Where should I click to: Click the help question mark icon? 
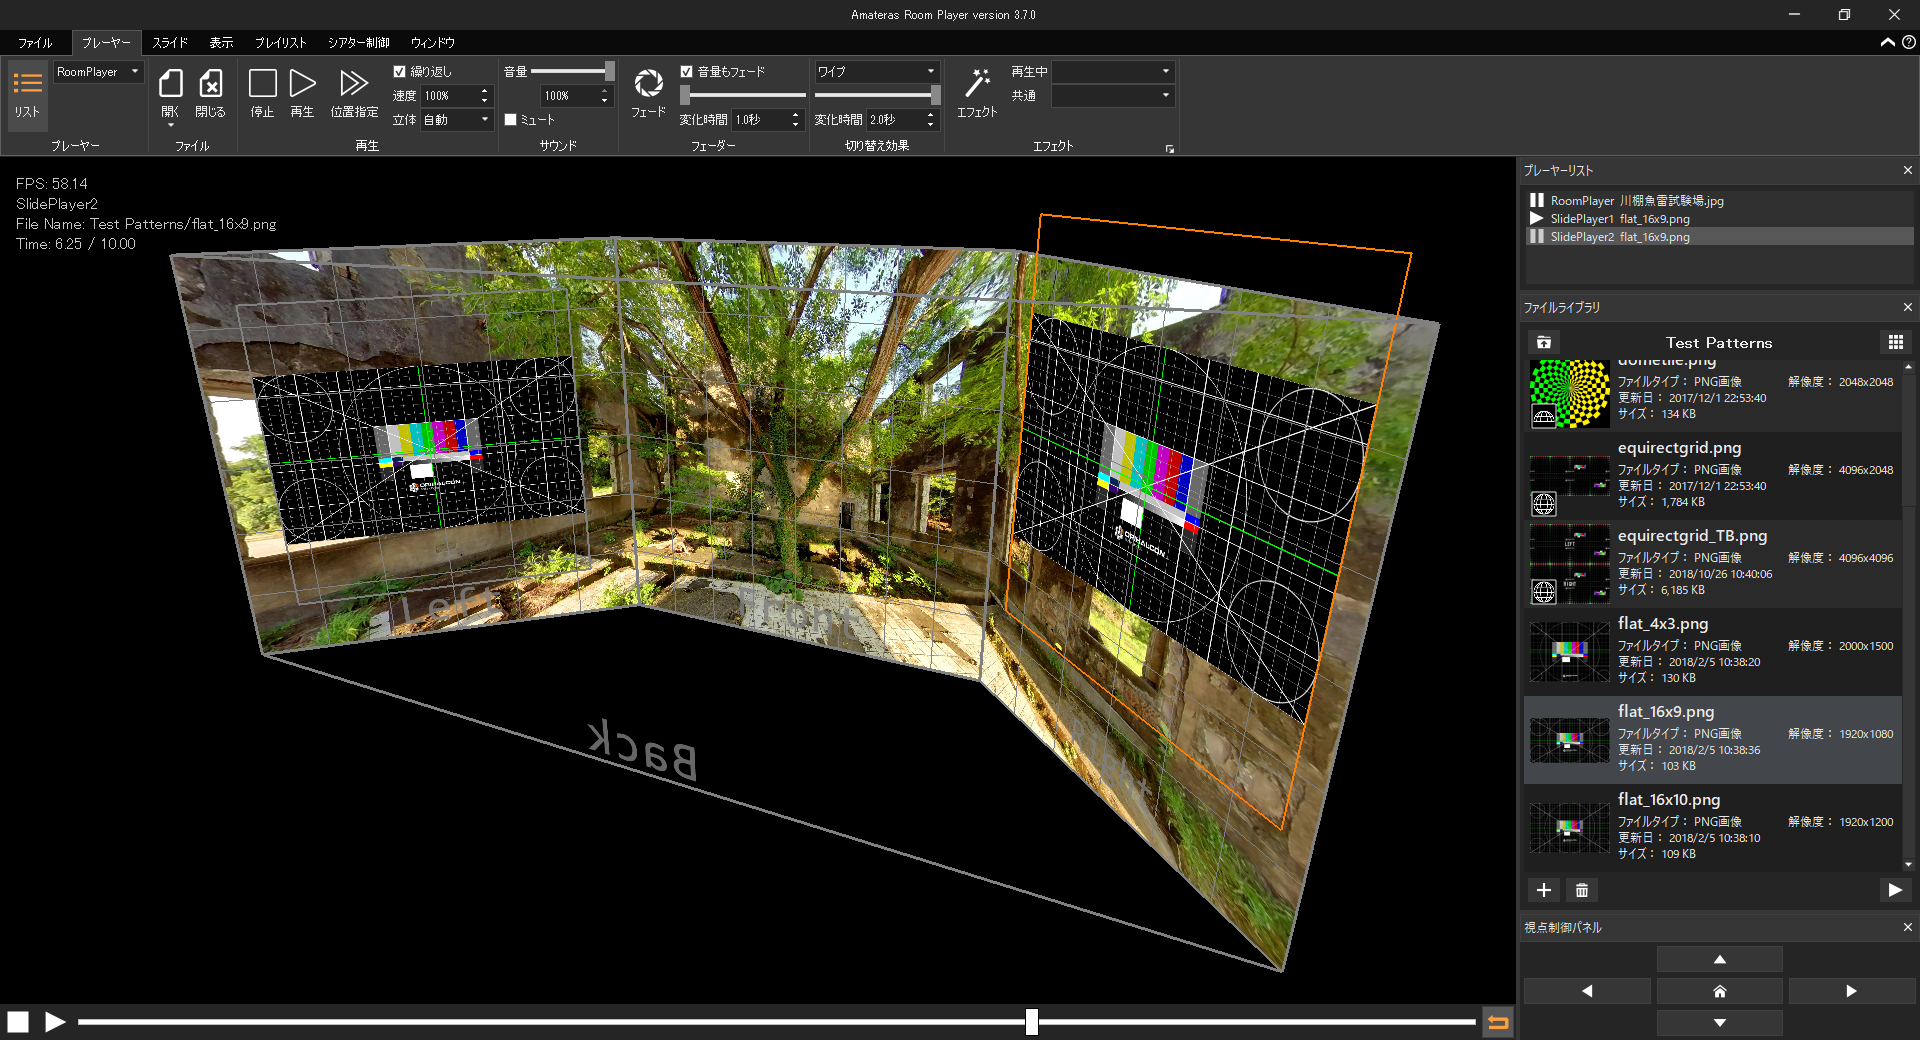coord(1909,42)
